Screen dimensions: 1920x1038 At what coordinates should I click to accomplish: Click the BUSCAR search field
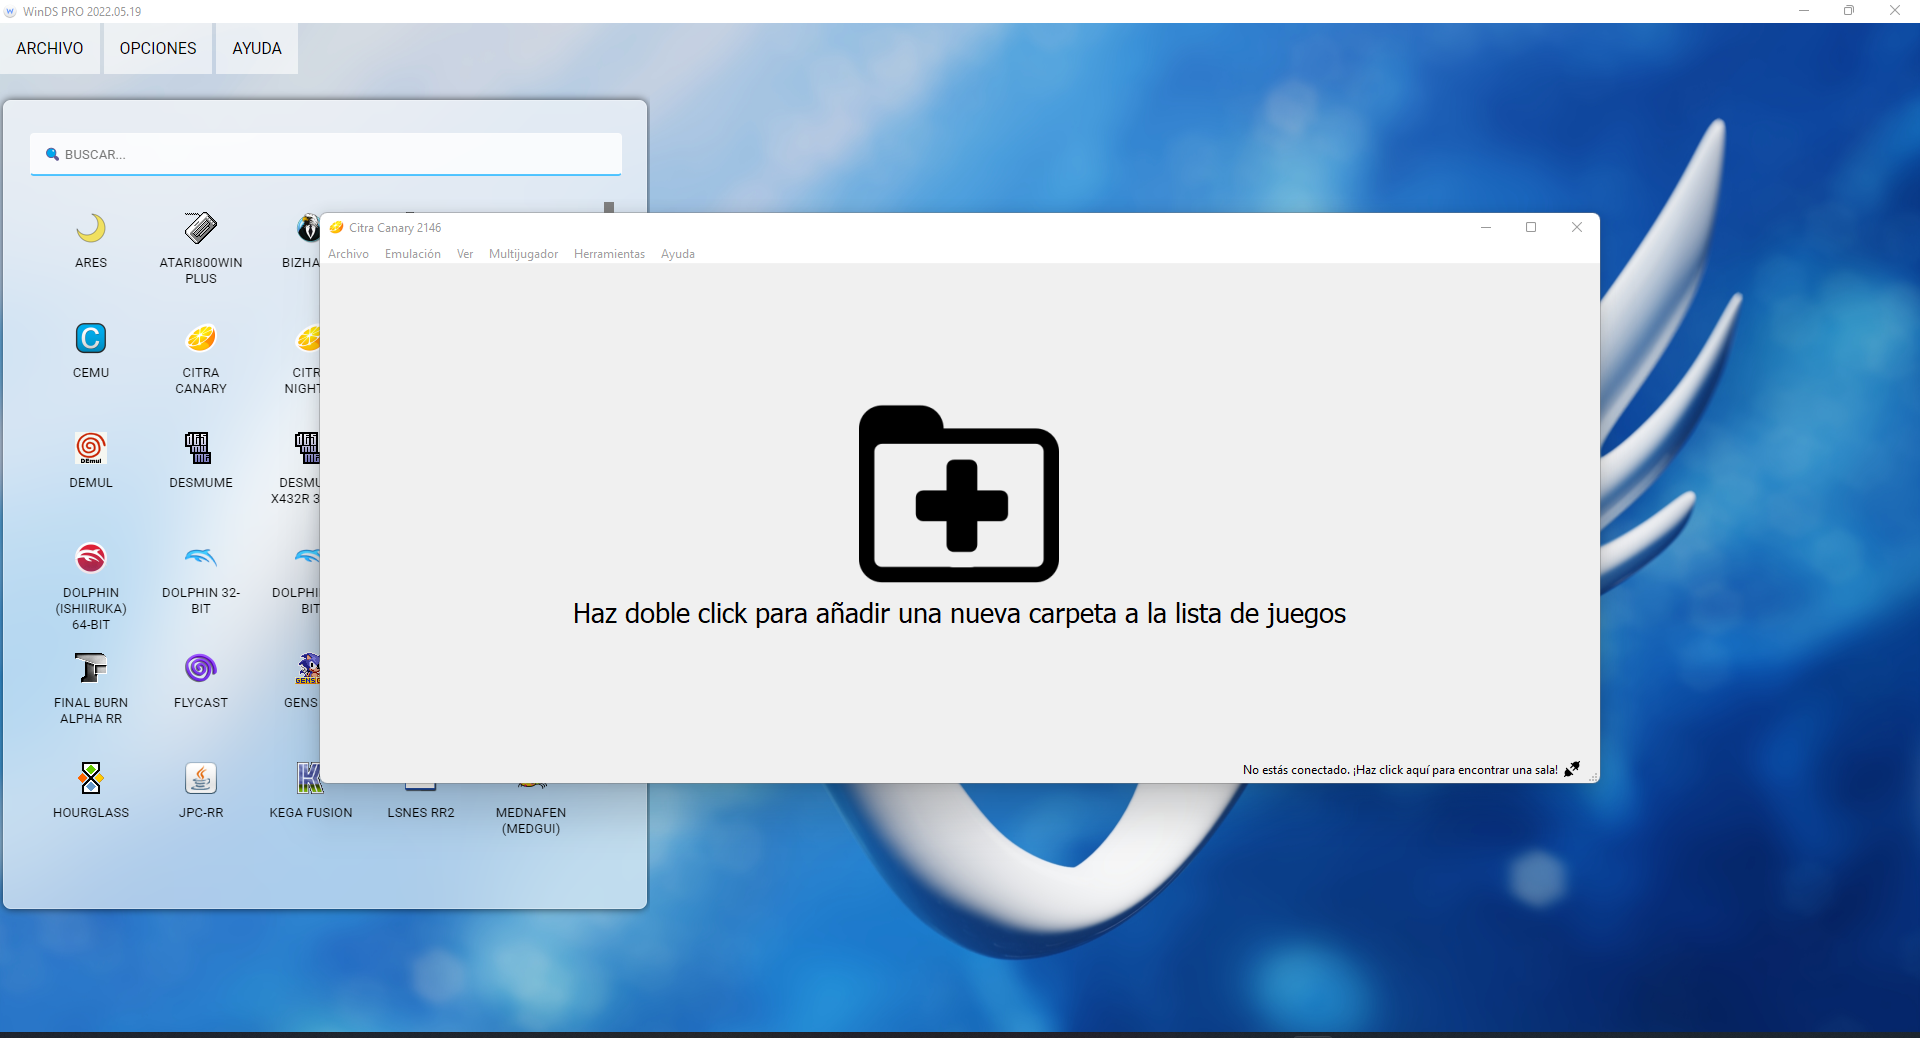point(326,154)
